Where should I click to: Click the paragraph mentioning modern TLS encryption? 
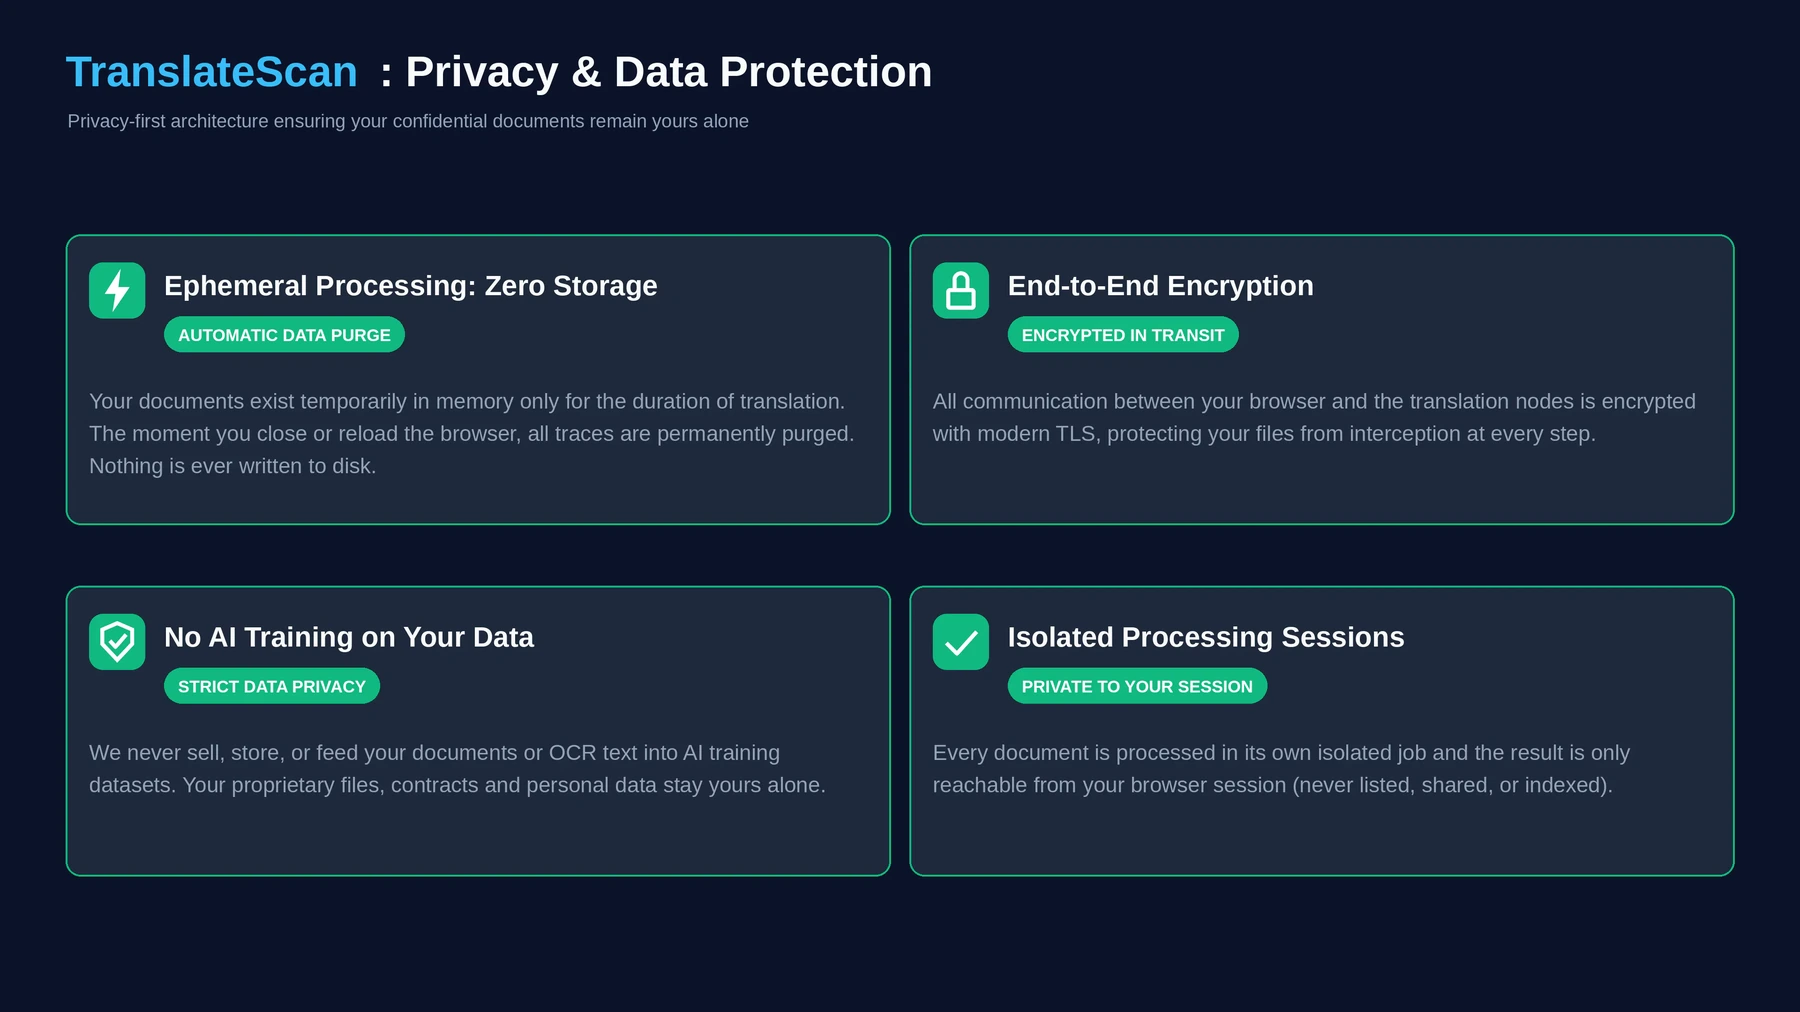1314,417
